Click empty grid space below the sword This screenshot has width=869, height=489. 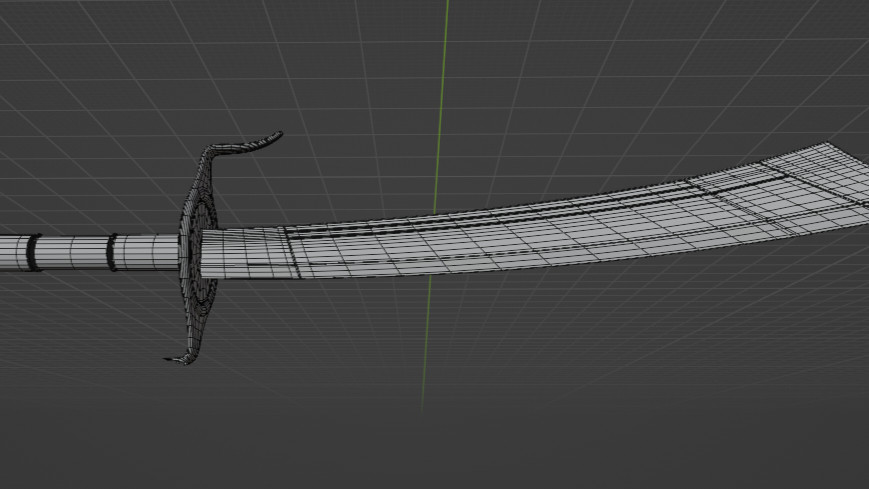coord(600,400)
